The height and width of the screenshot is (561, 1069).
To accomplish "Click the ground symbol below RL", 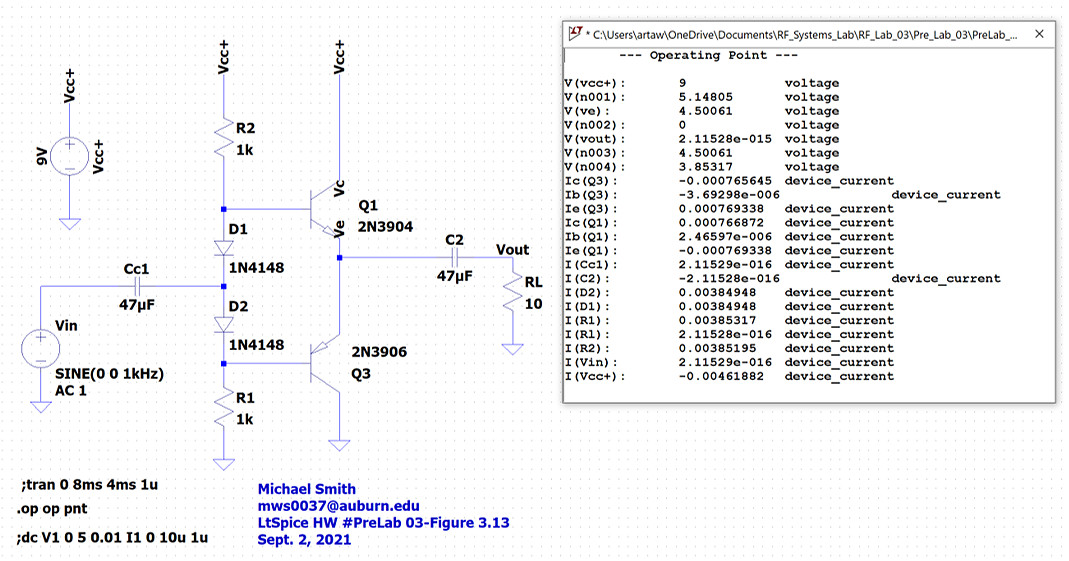I will coord(512,350).
